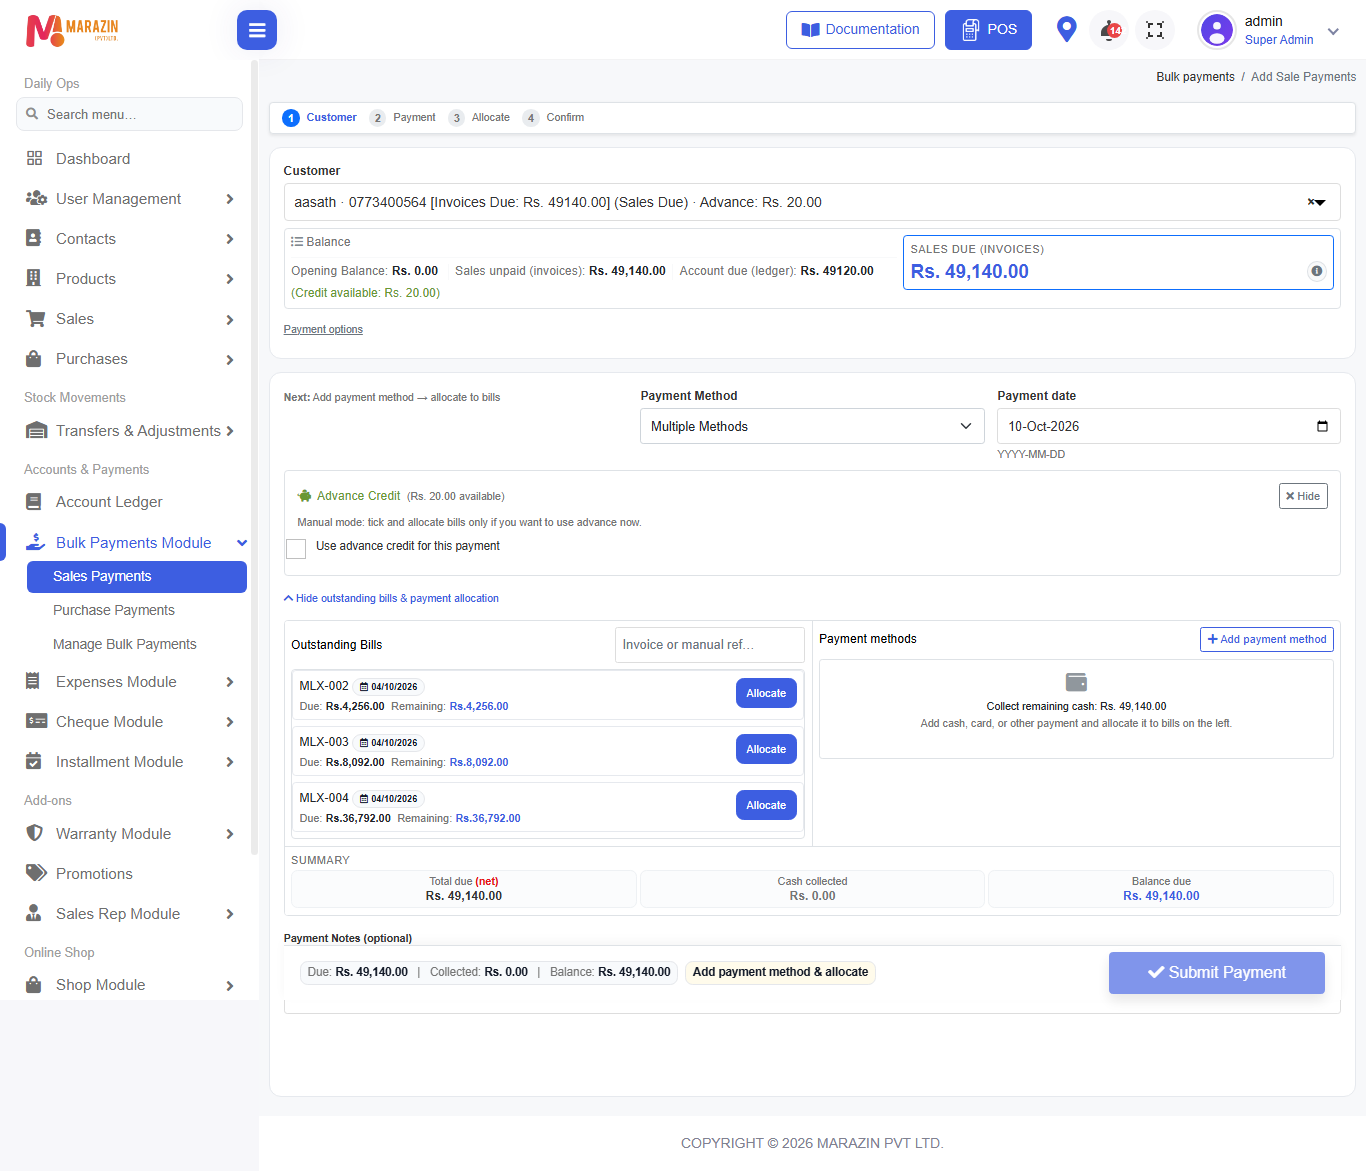Image resolution: width=1366 pixels, height=1171 pixels.
Task: Click the Sales Rep Module person icon
Action: (34, 913)
